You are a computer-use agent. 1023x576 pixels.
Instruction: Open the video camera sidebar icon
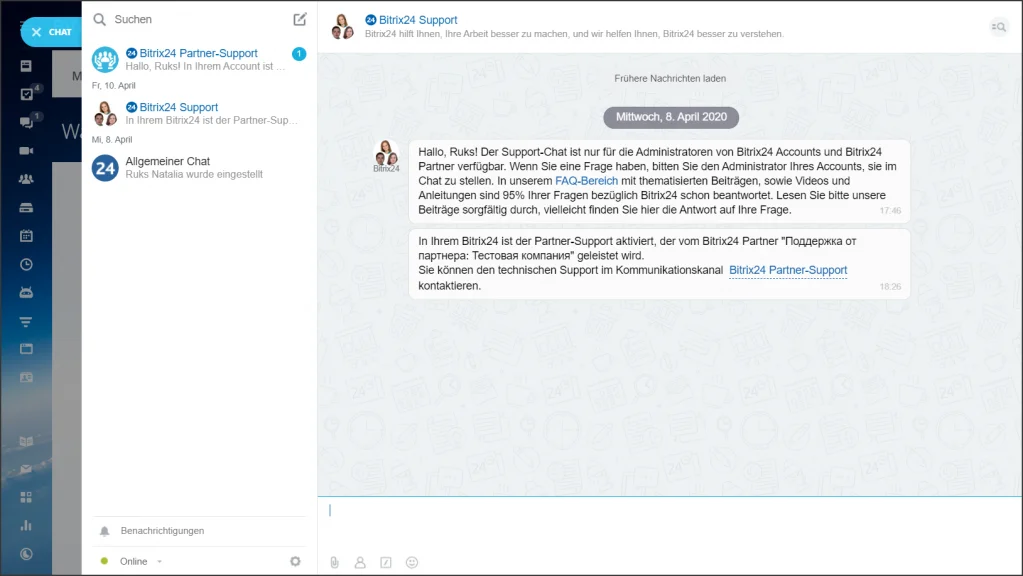point(26,151)
